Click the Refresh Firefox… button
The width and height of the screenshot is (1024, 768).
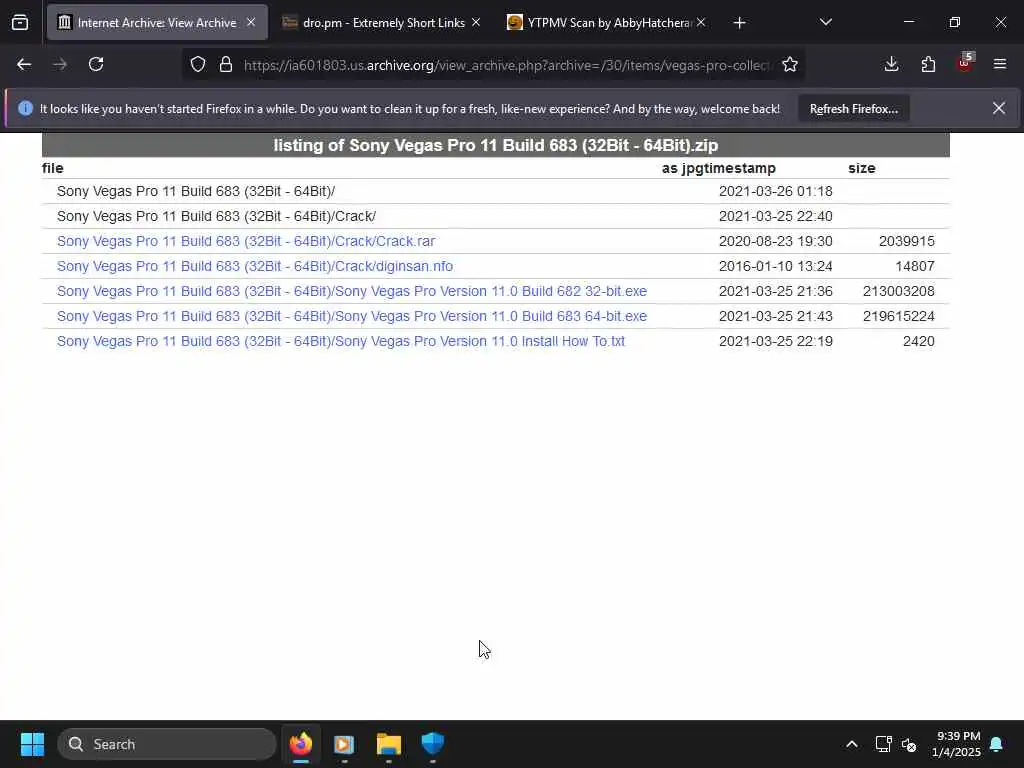click(x=854, y=108)
